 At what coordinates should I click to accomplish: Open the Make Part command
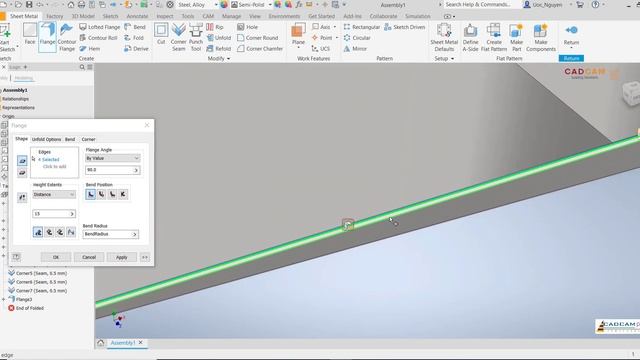click(x=516, y=38)
